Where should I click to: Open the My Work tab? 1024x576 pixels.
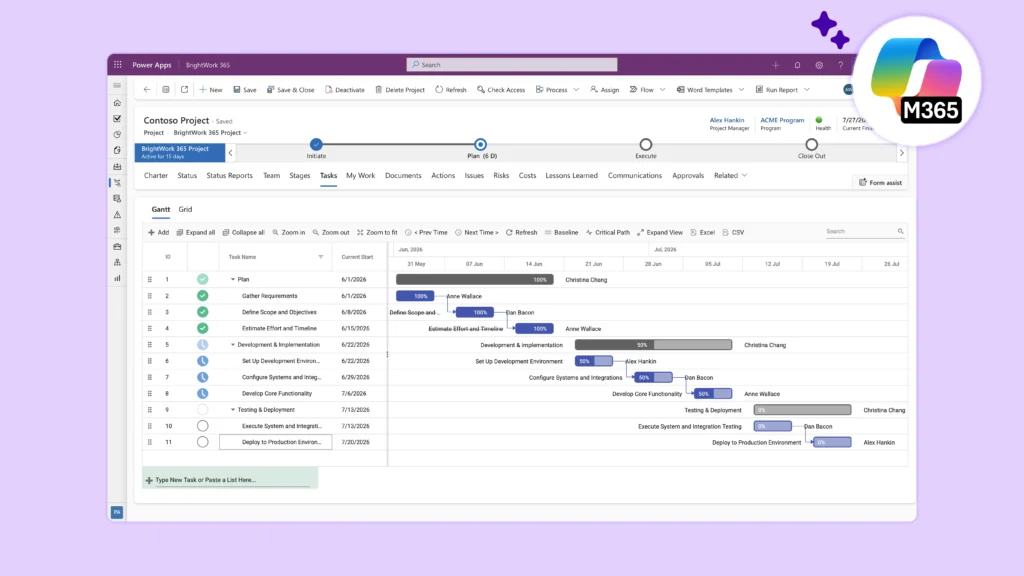point(360,175)
